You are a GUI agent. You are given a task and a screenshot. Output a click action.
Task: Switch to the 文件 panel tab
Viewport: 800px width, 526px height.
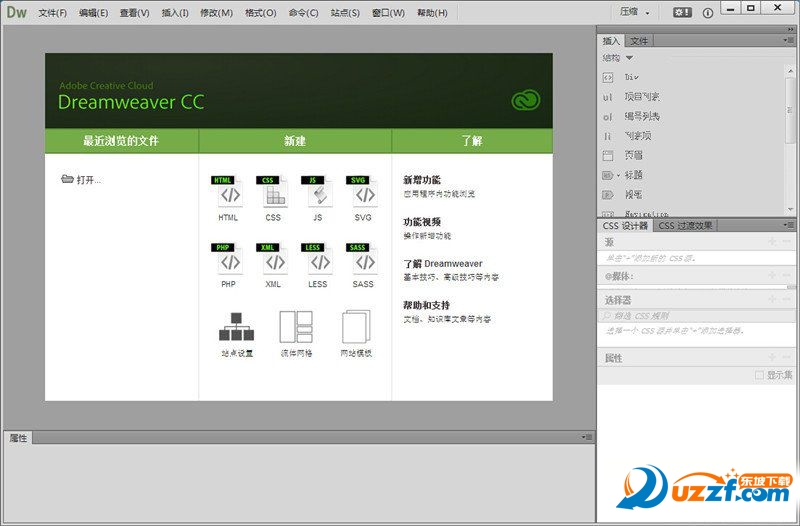[638, 41]
